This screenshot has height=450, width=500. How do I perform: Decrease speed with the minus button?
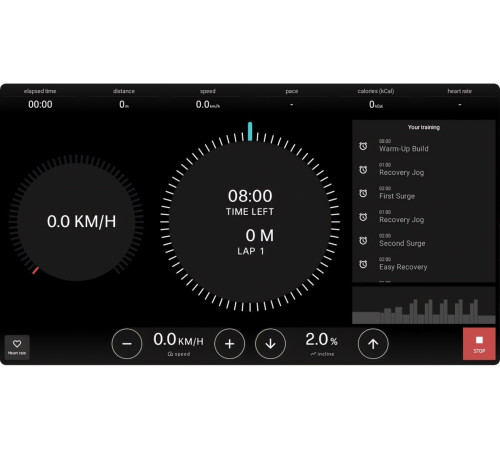click(127, 344)
